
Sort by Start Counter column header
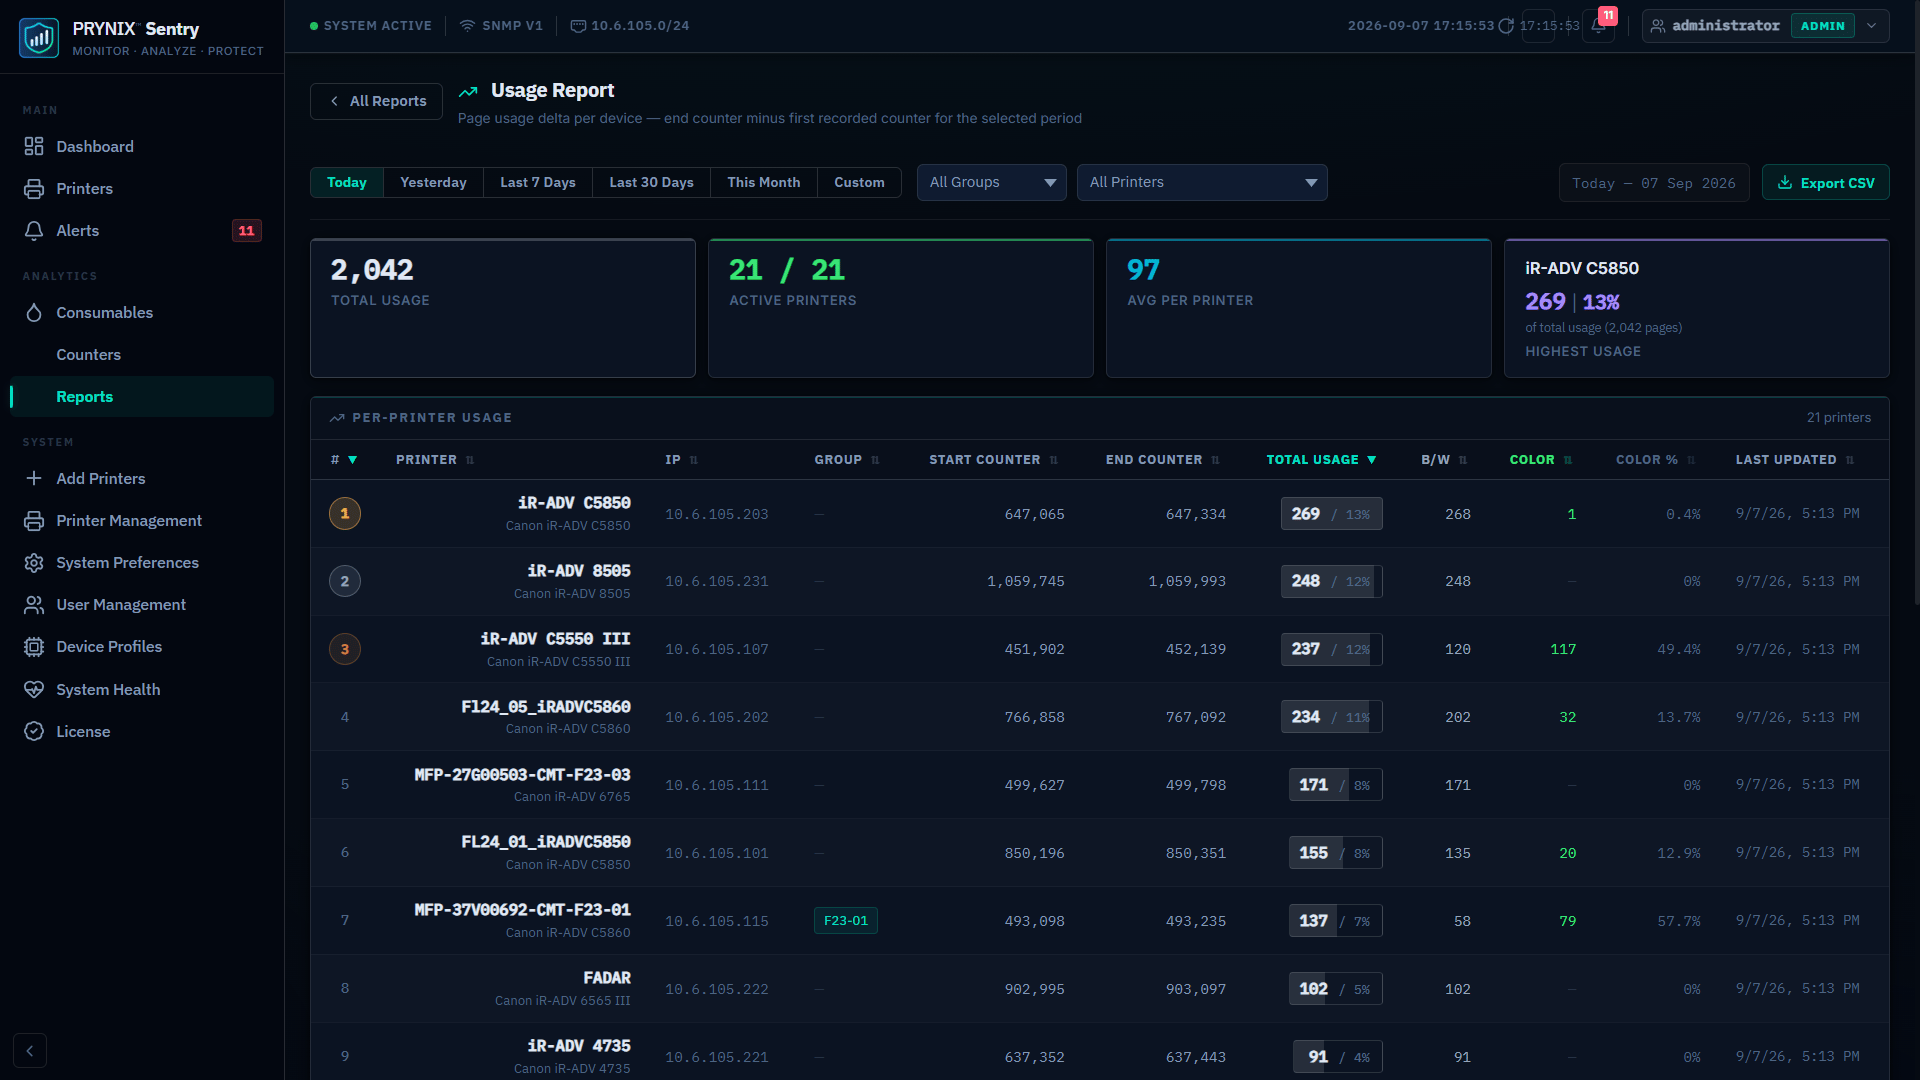click(993, 460)
